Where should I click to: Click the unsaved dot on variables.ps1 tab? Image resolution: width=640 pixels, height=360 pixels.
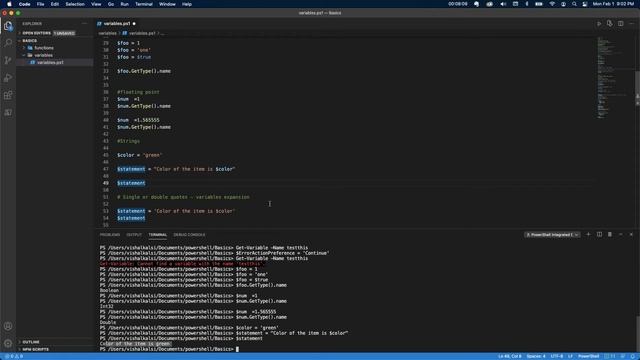[x=134, y=24]
